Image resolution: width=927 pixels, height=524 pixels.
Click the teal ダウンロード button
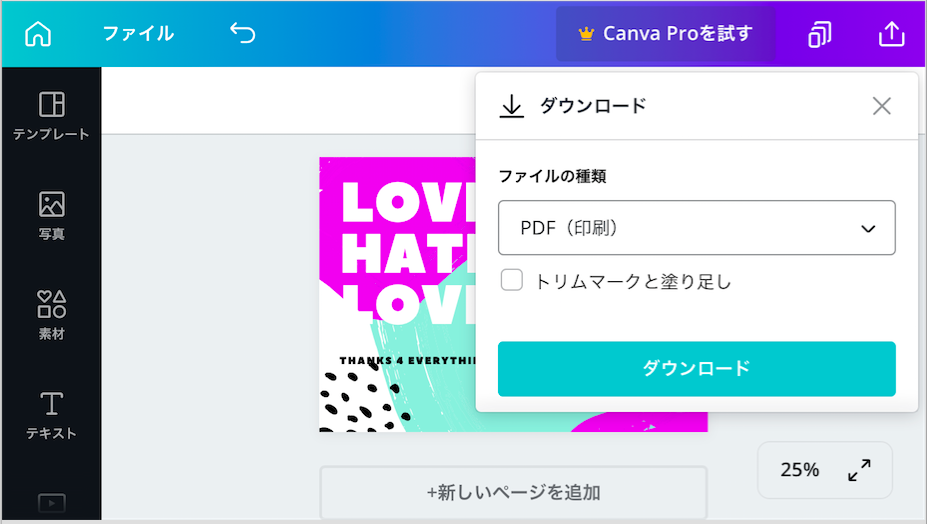[696, 368]
